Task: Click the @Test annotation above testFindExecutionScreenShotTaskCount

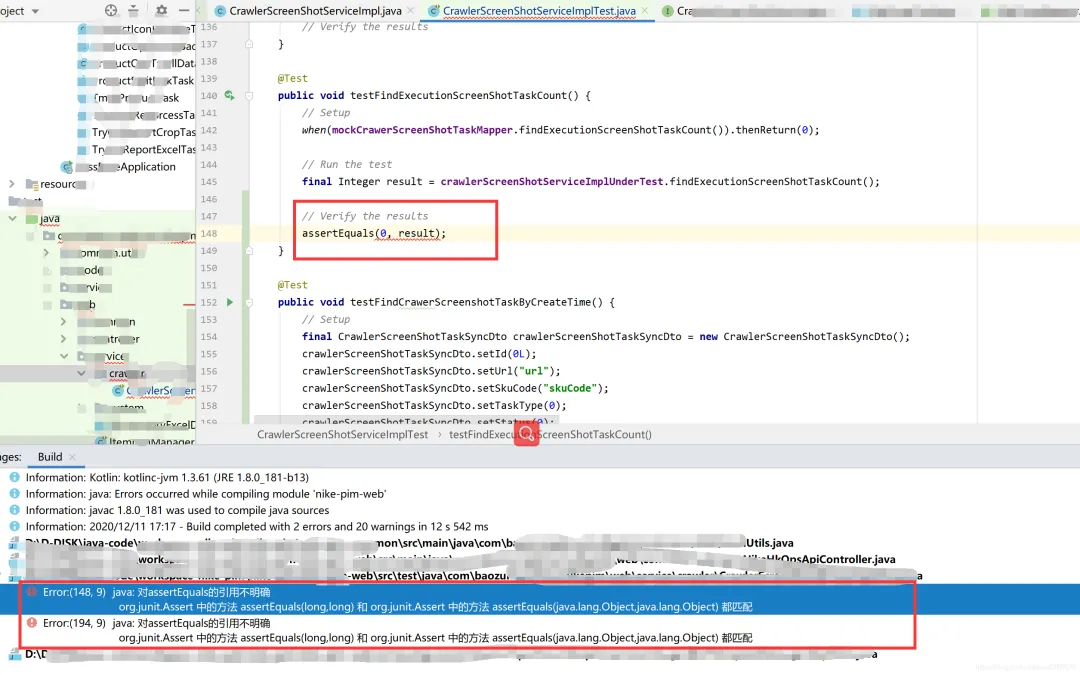Action: click(293, 79)
